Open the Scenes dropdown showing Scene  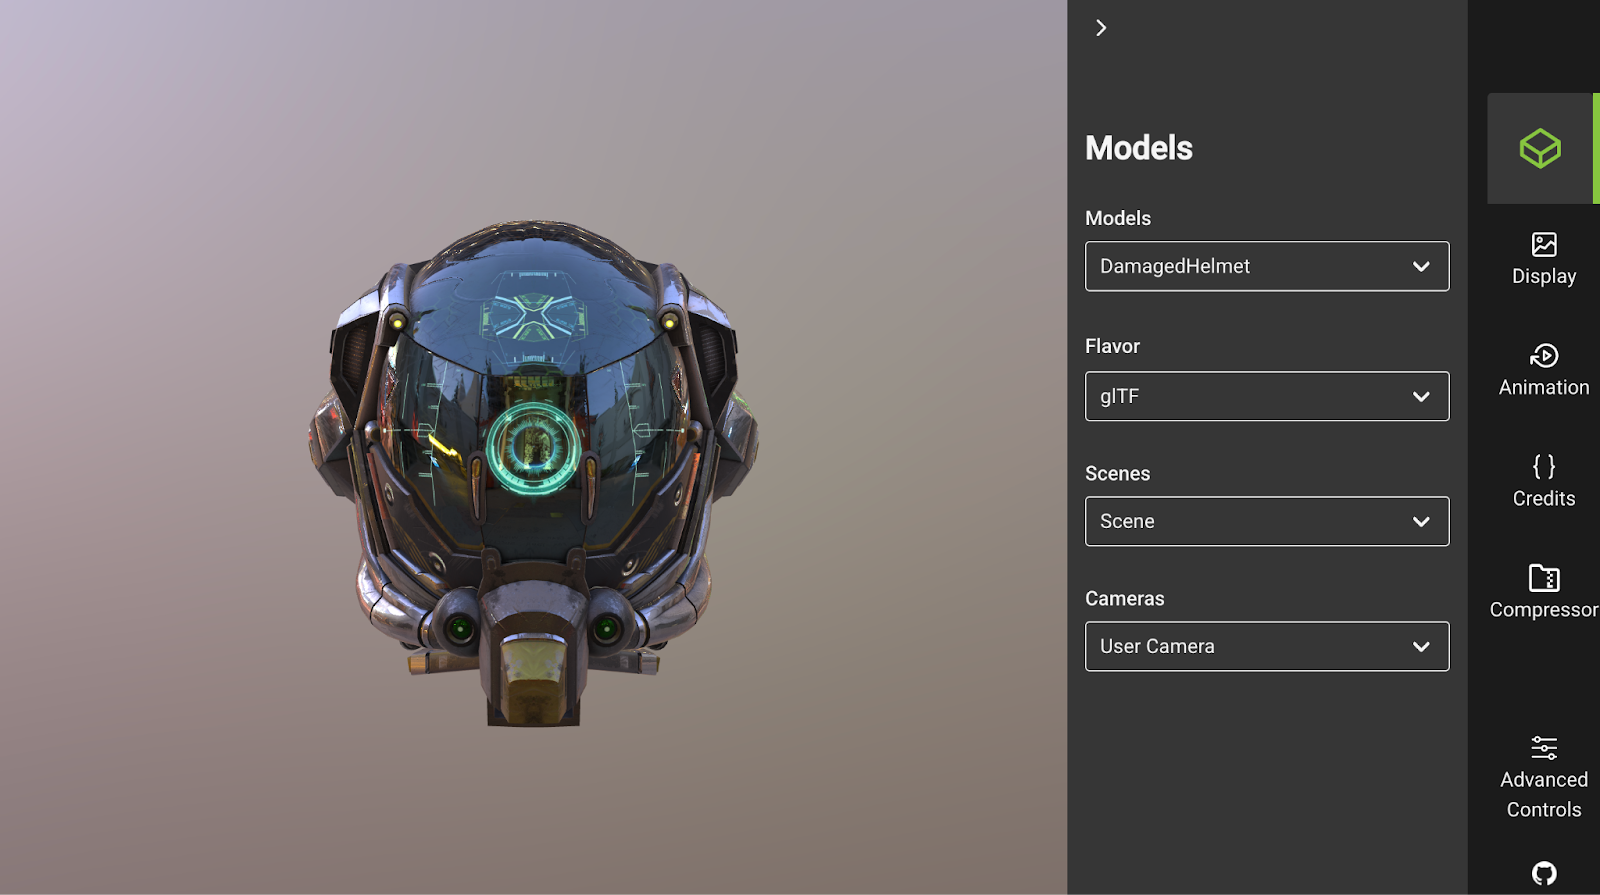(x=1267, y=521)
